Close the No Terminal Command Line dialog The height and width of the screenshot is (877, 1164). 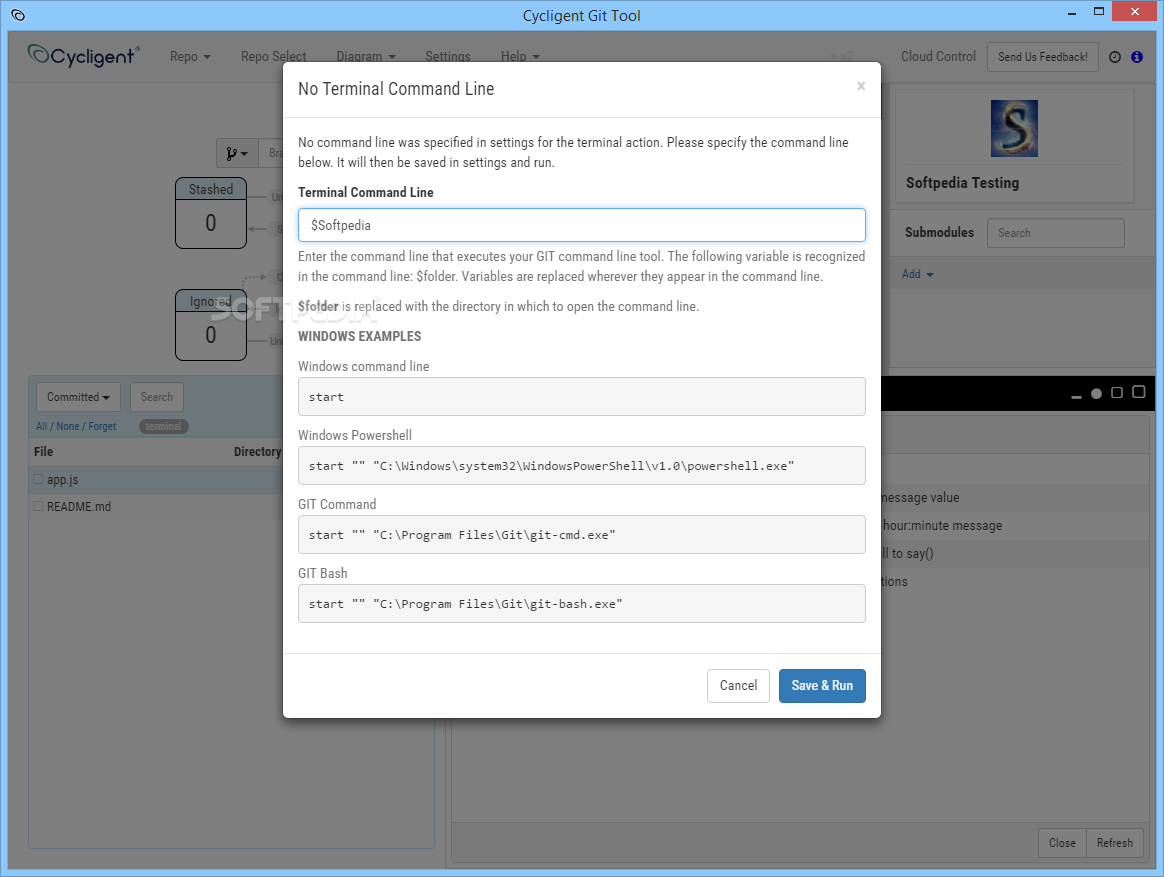(860, 86)
